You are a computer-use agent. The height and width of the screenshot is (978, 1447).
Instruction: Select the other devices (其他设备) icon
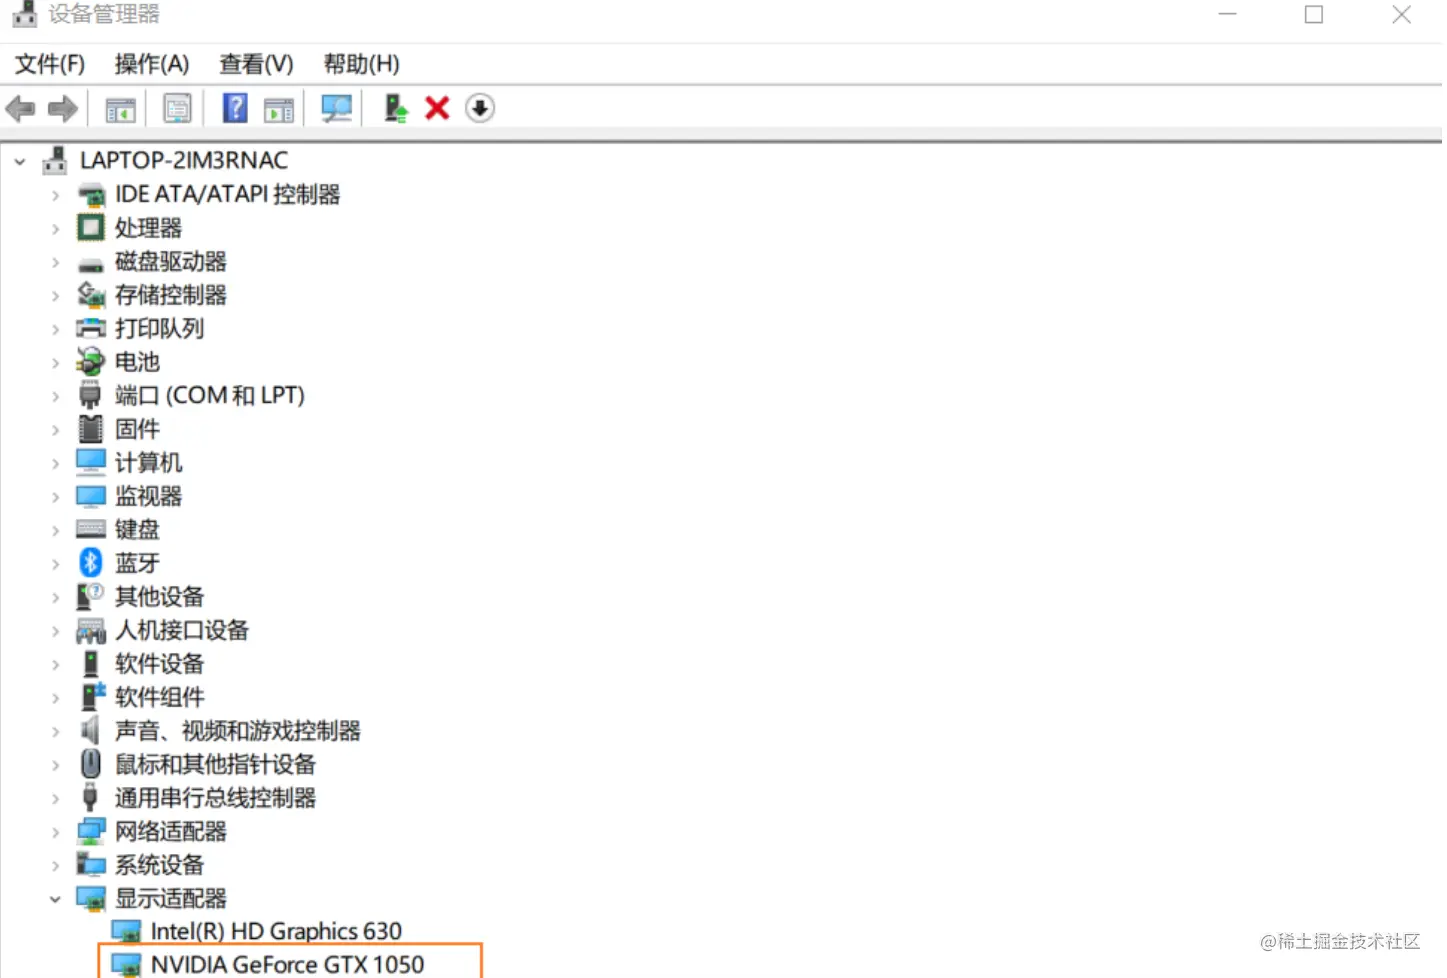[x=91, y=596]
